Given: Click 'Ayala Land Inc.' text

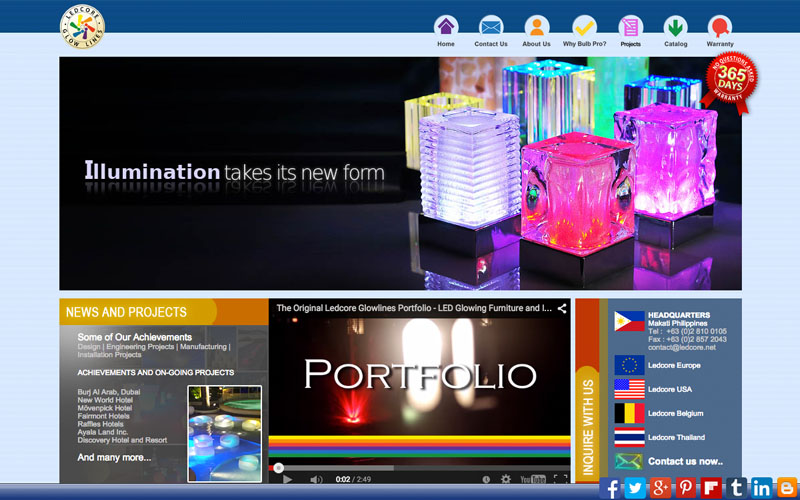Looking at the screenshot, I should click(x=103, y=432).
